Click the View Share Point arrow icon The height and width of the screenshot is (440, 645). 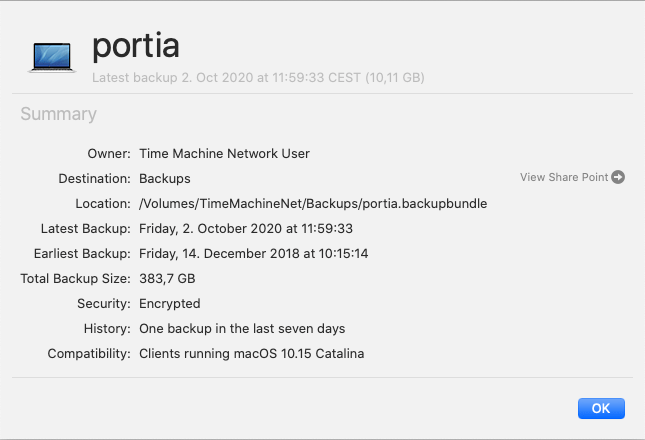coord(618,177)
